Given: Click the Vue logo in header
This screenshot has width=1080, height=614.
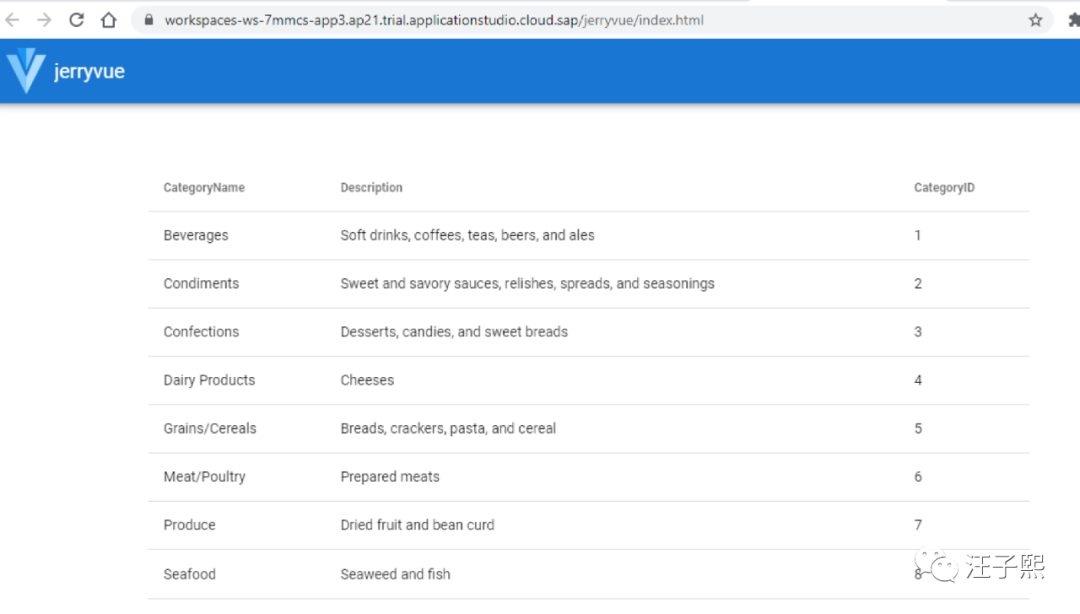Looking at the screenshot, I should tap(25, 71).
